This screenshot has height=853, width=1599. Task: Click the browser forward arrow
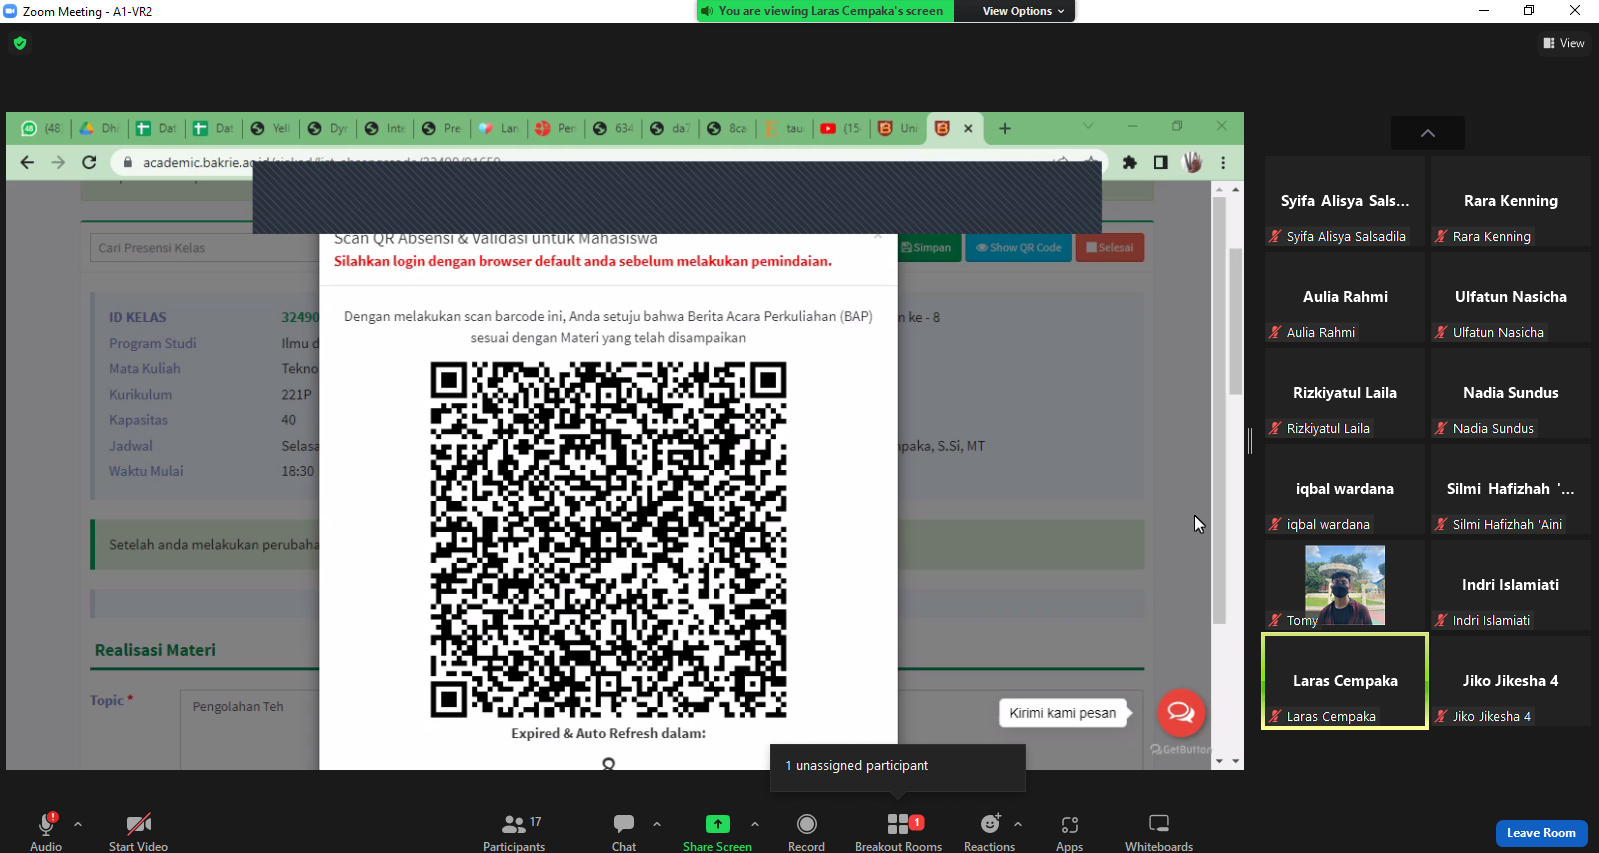point(58,162)
